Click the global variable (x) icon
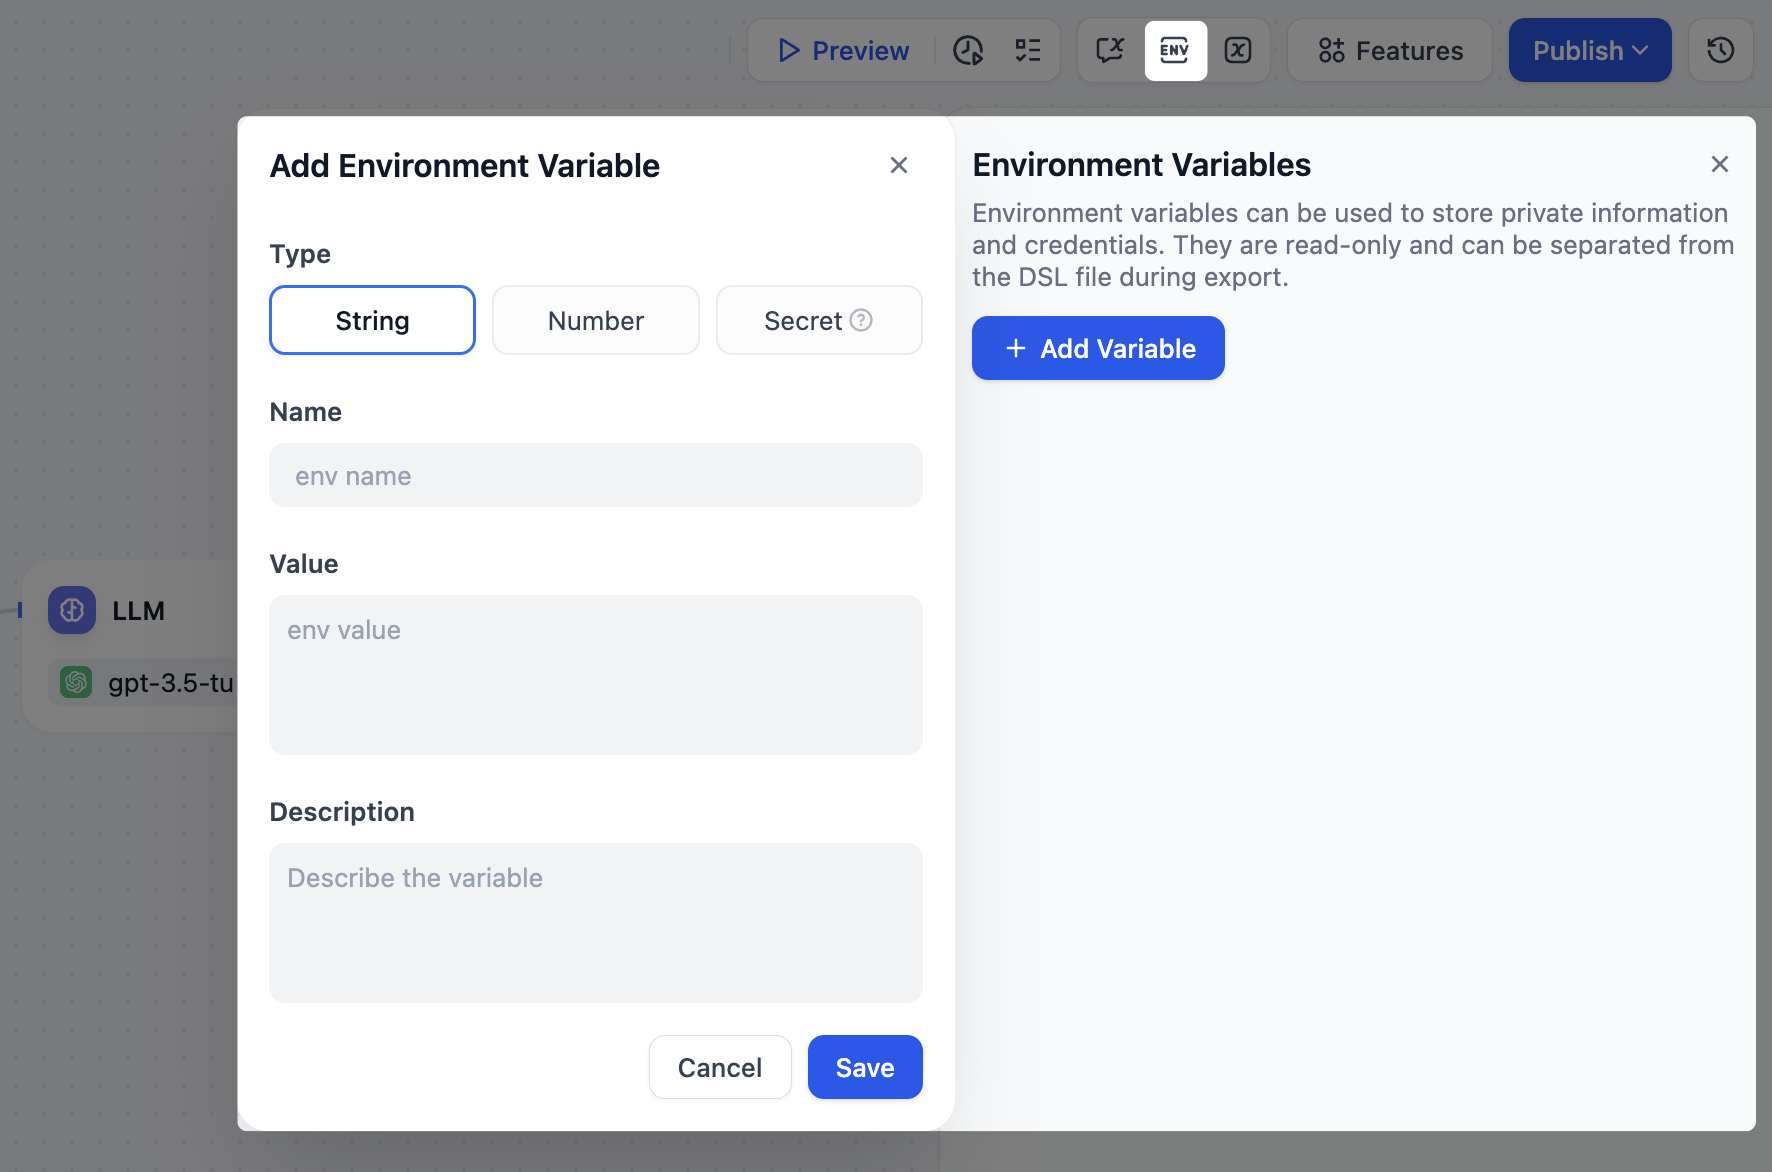The image size is (1772, 1172). 1238,50
